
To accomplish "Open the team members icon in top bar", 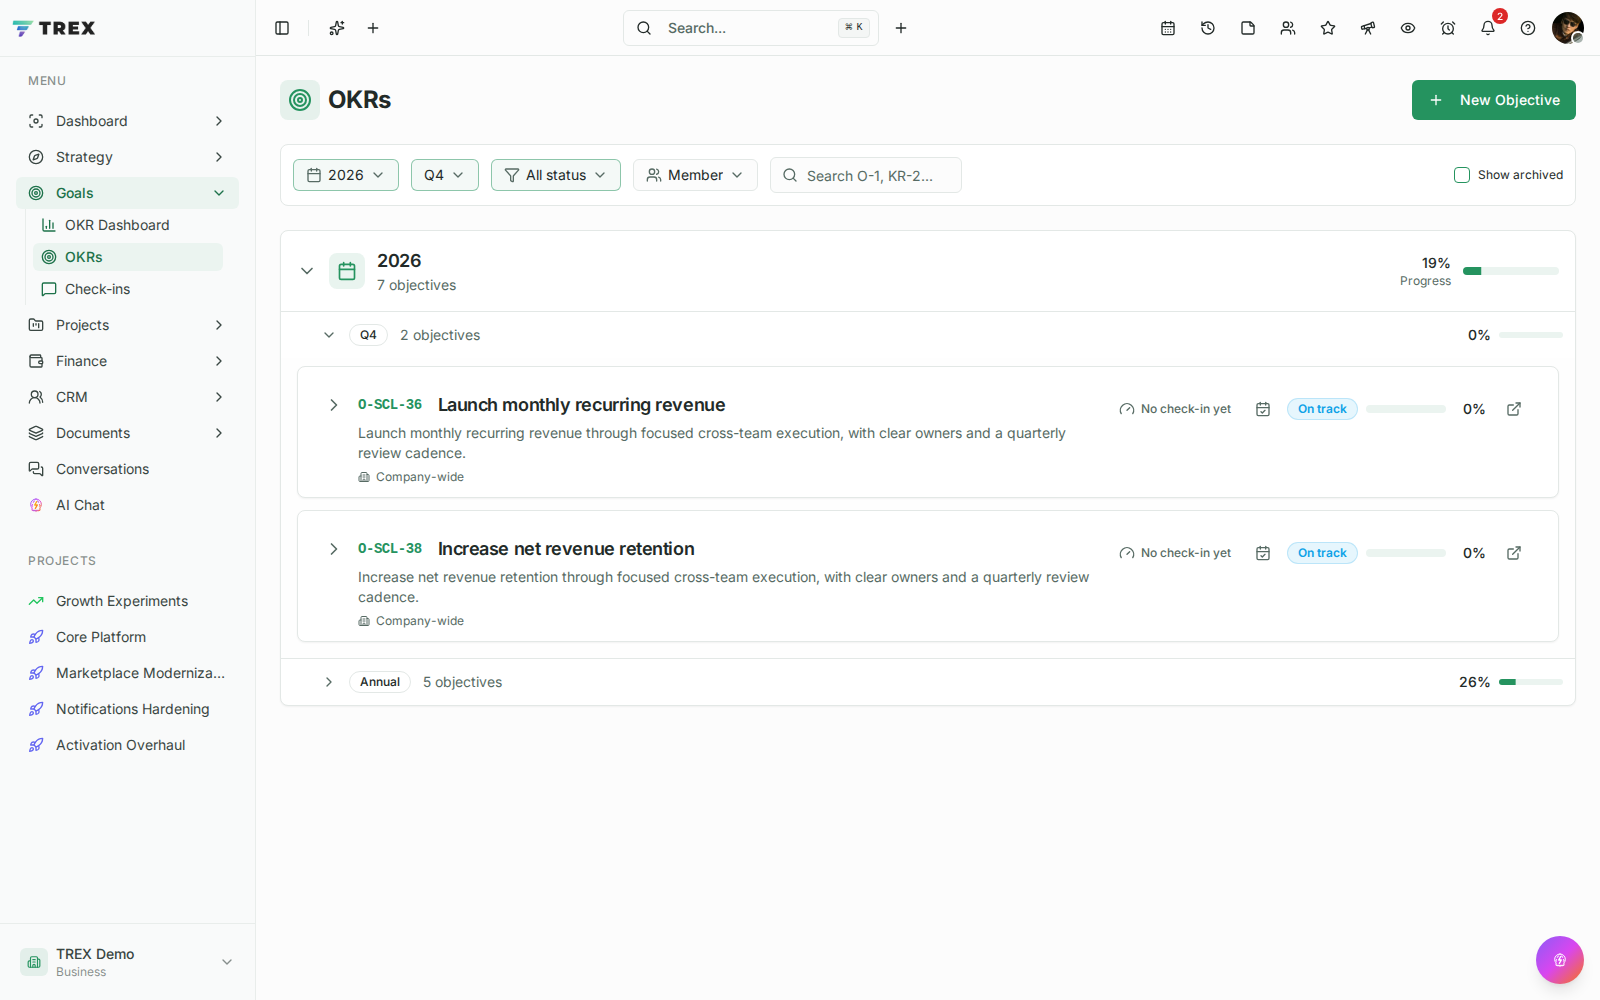I will (1288, 28).
